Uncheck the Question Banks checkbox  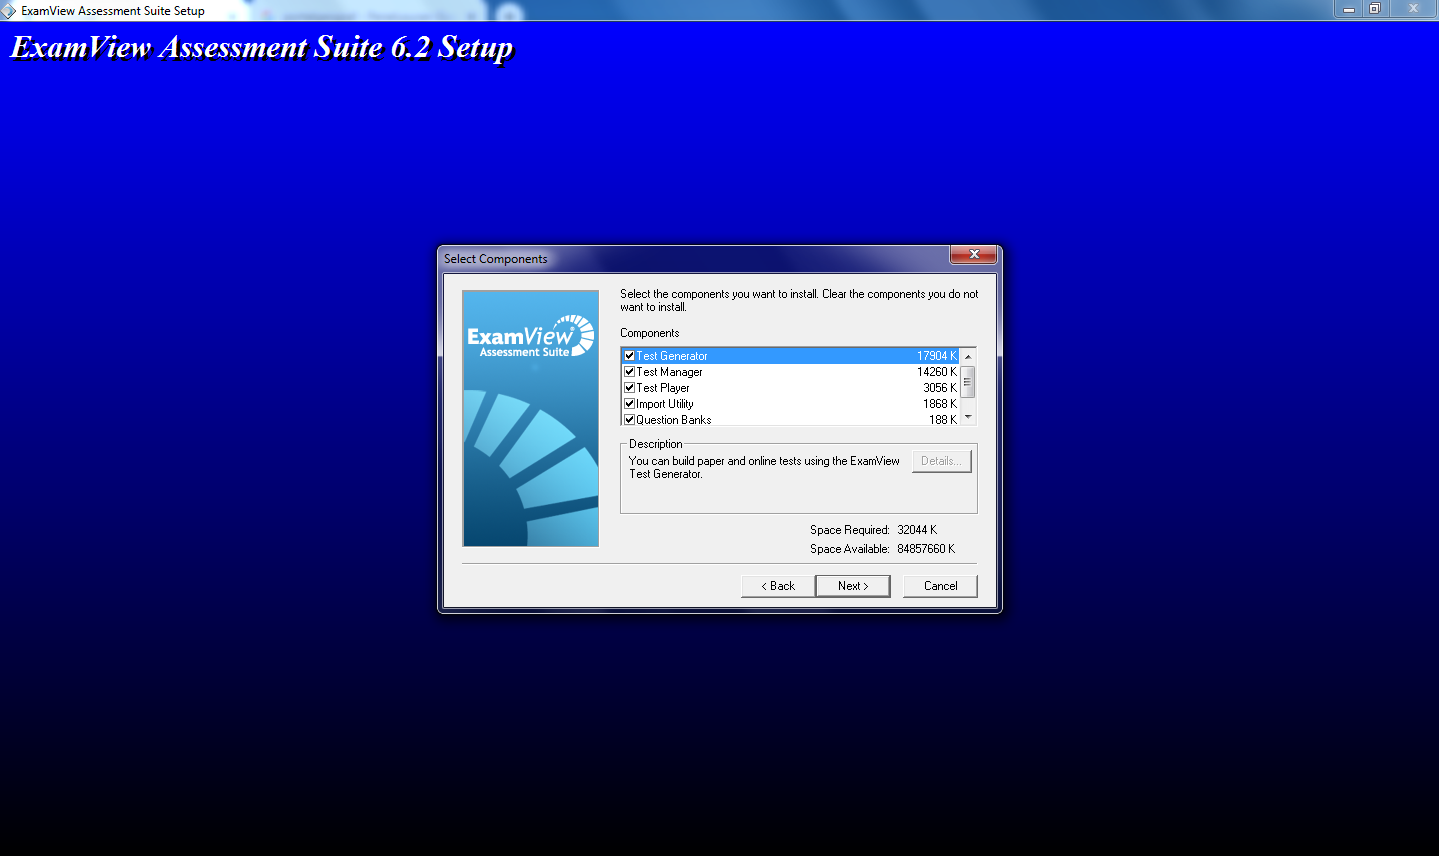coord(629,420)
